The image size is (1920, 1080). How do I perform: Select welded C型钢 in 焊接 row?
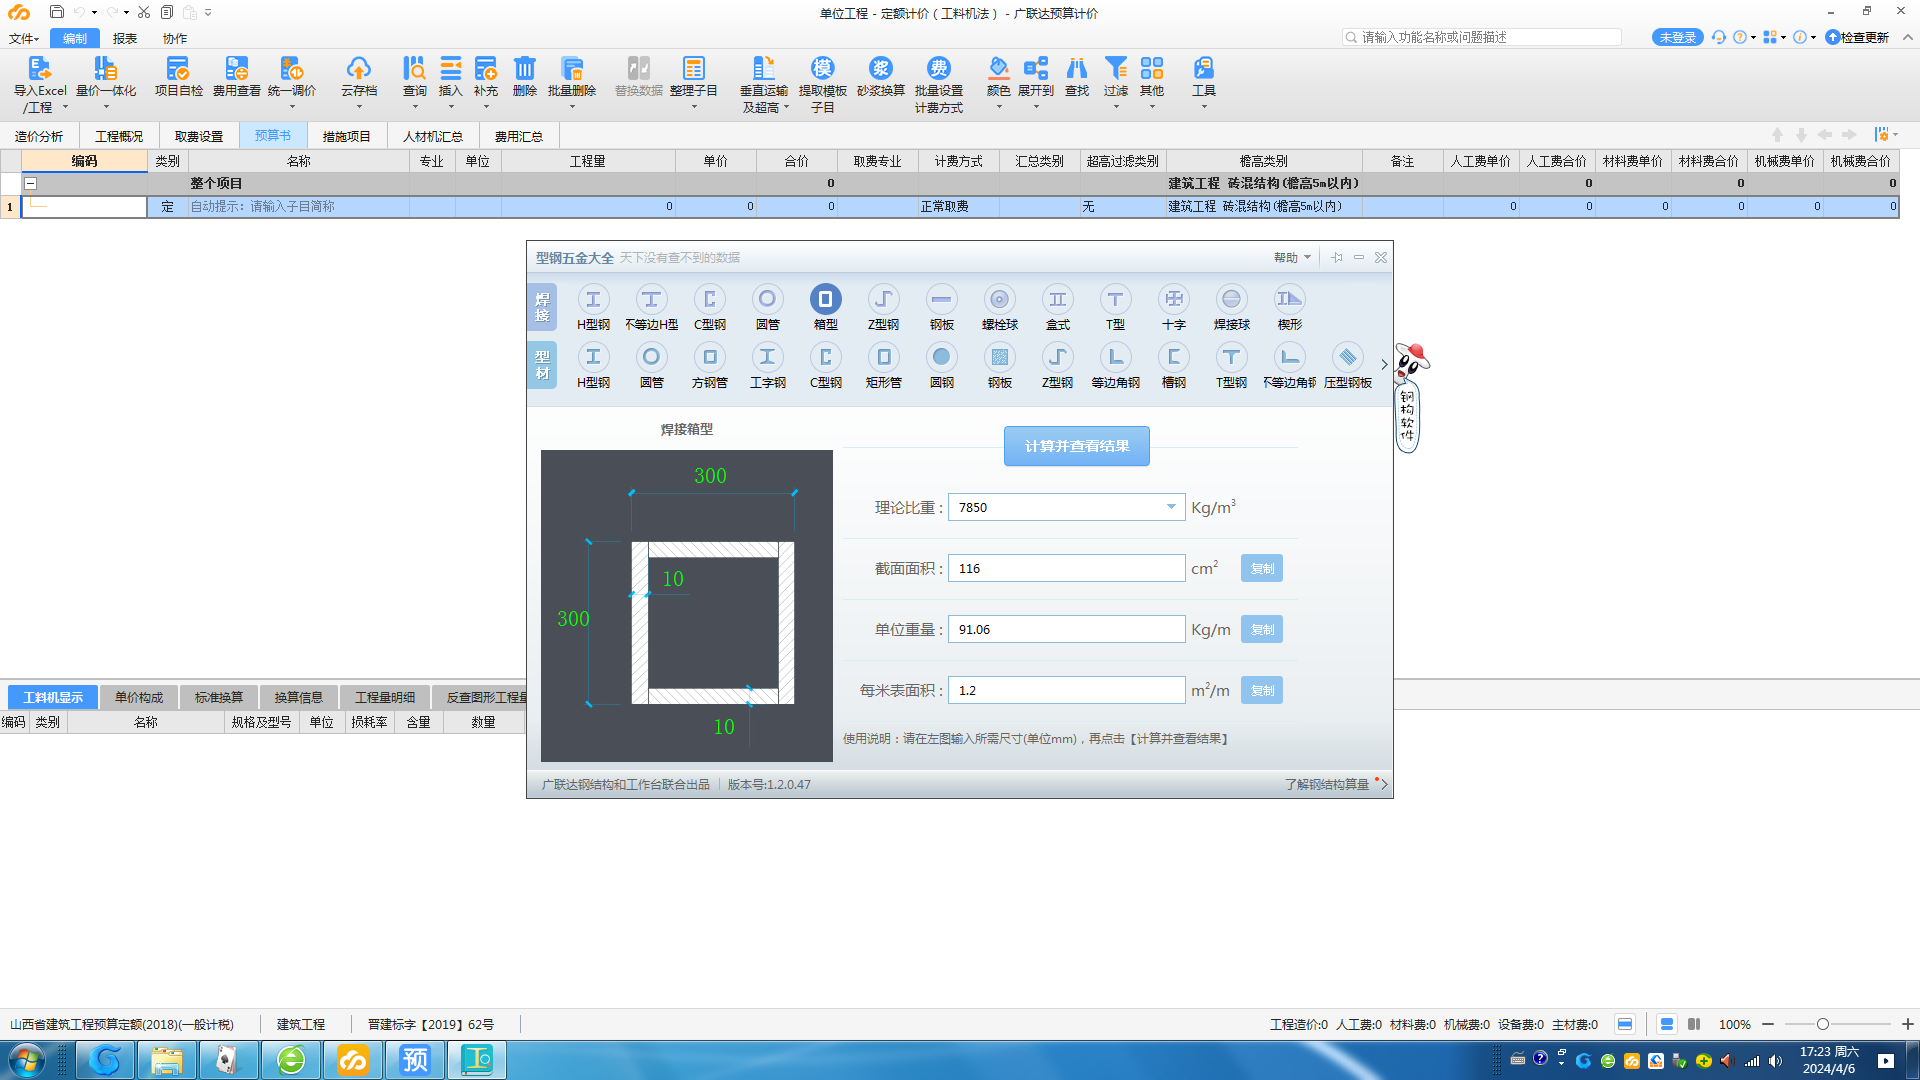709,307
